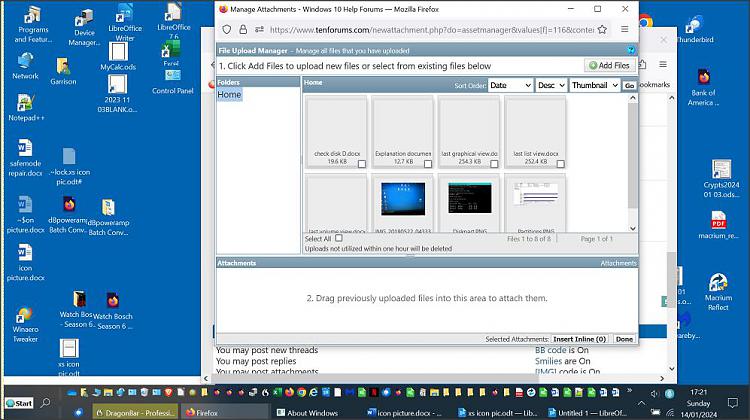Click the Firefox address bar URL

point(431,30)
